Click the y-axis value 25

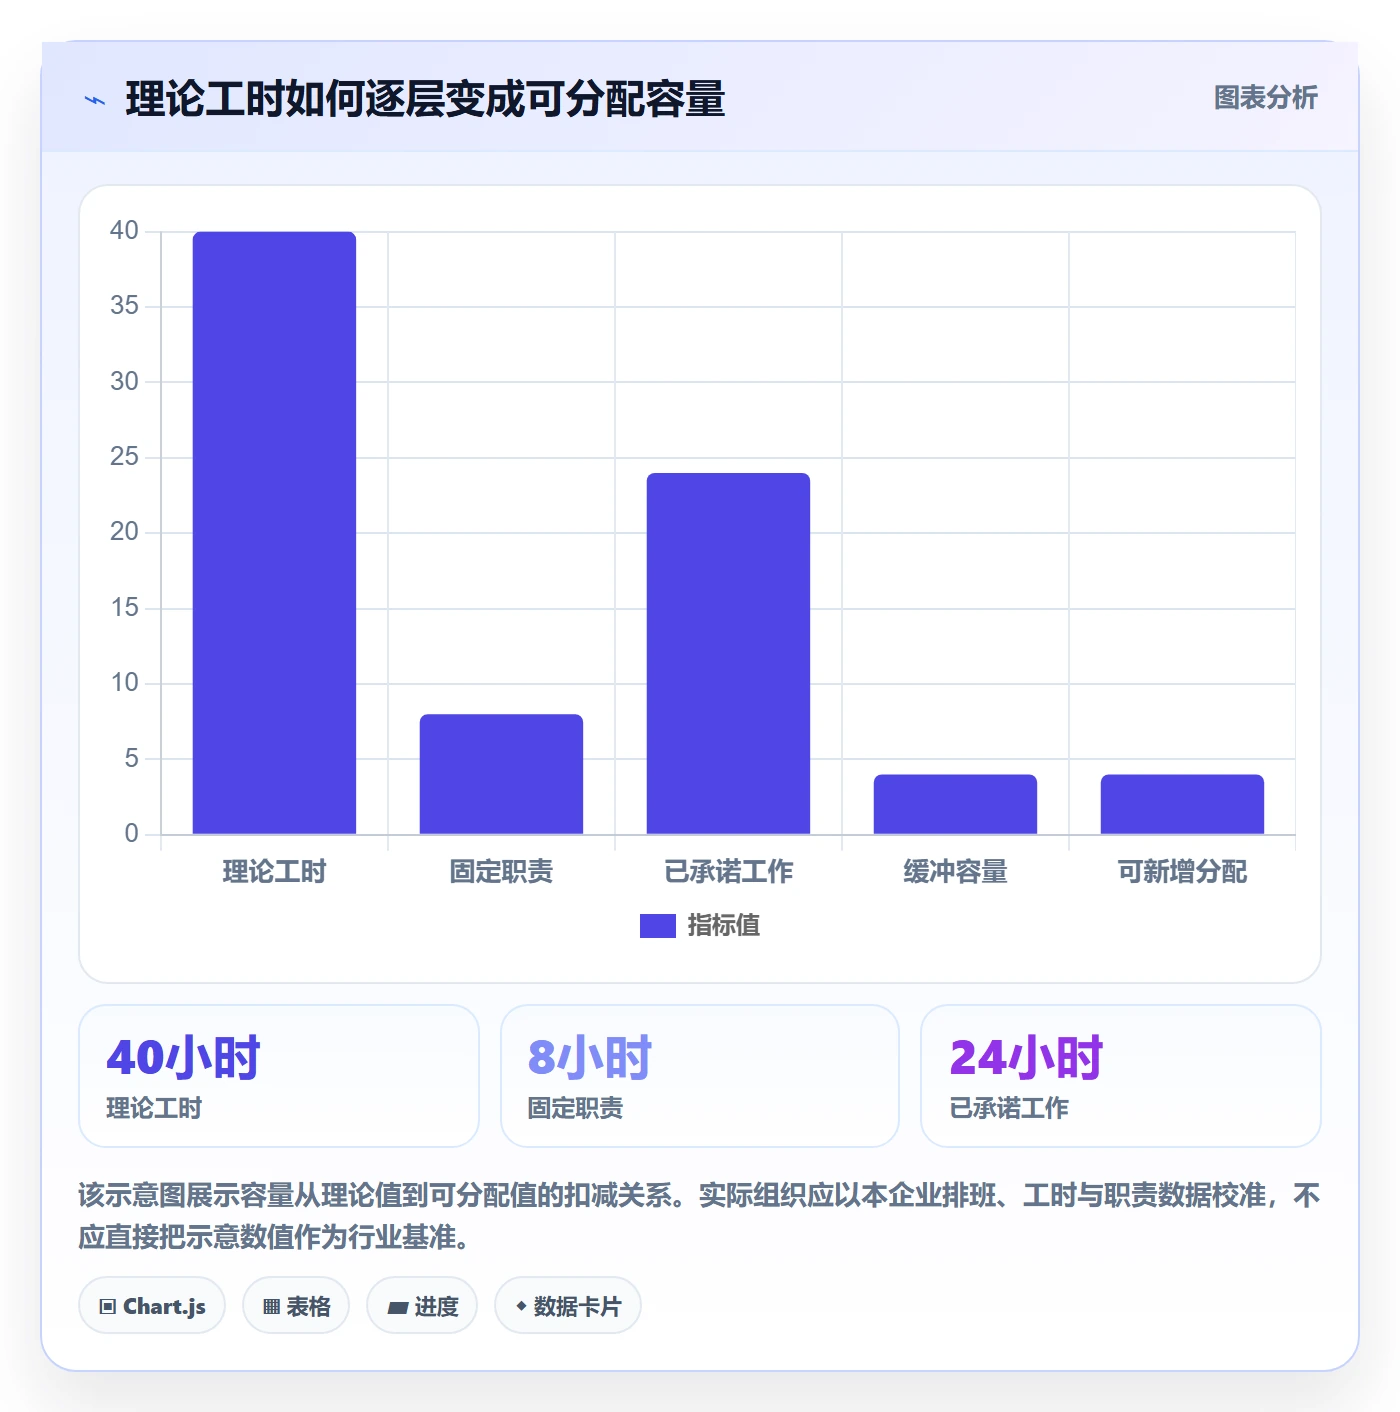tap(124, 457)
